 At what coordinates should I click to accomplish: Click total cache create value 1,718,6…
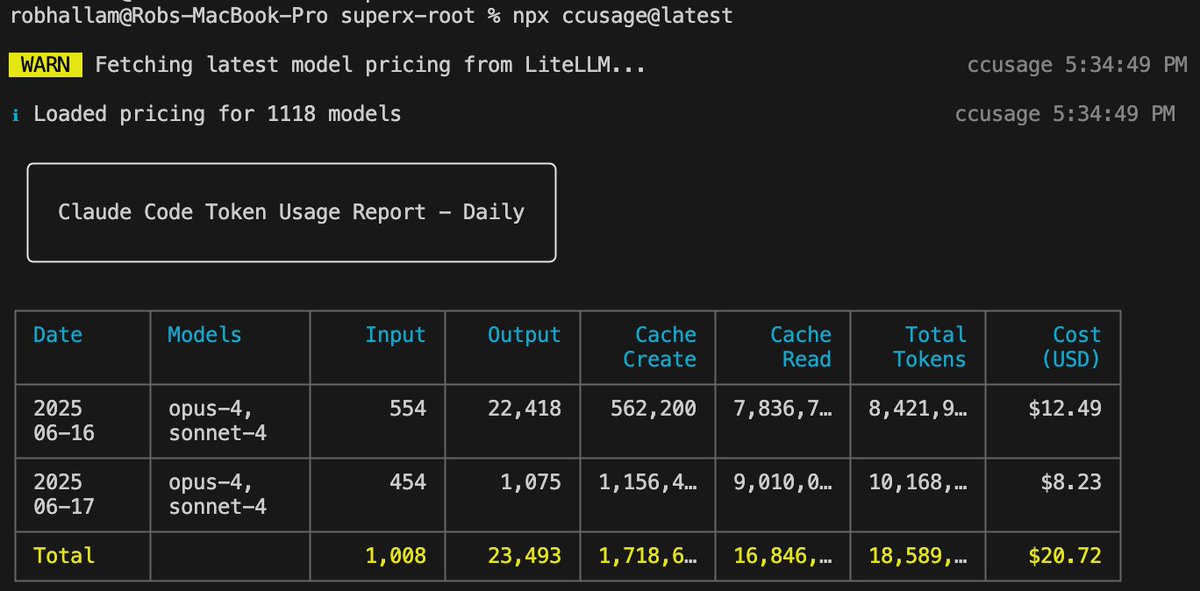(647, 555)
